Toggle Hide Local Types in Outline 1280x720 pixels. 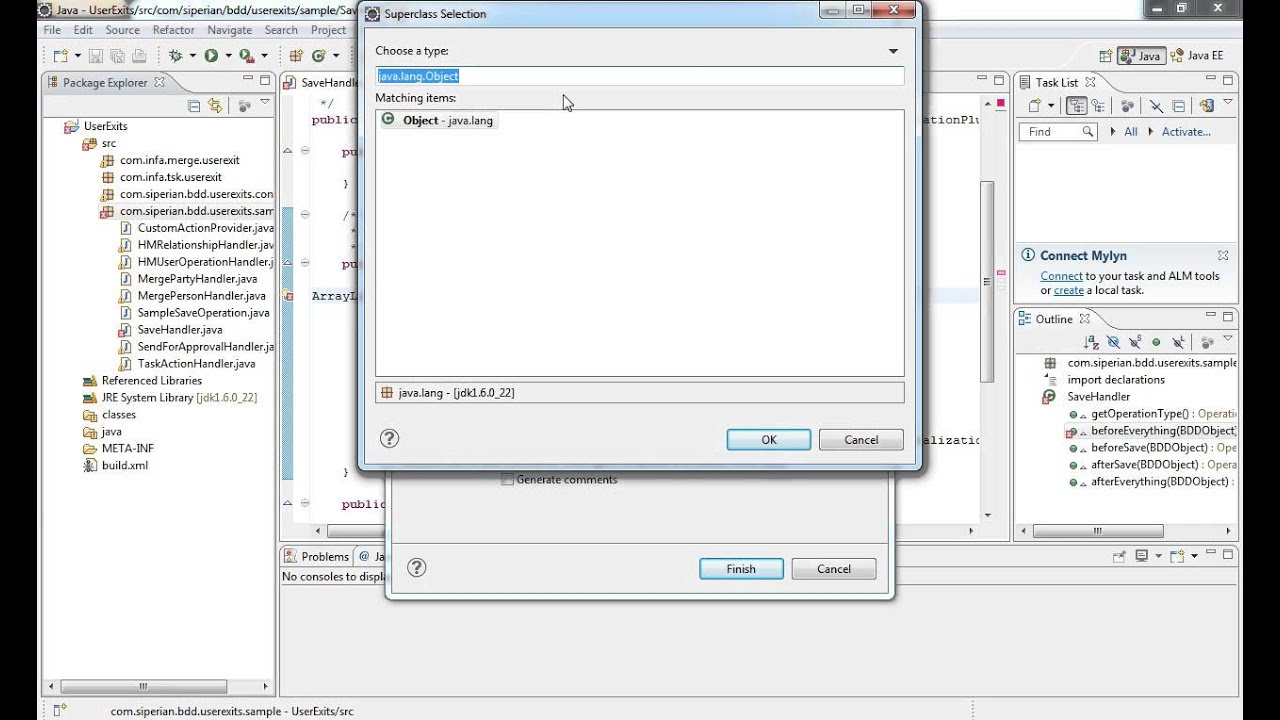1179,343
